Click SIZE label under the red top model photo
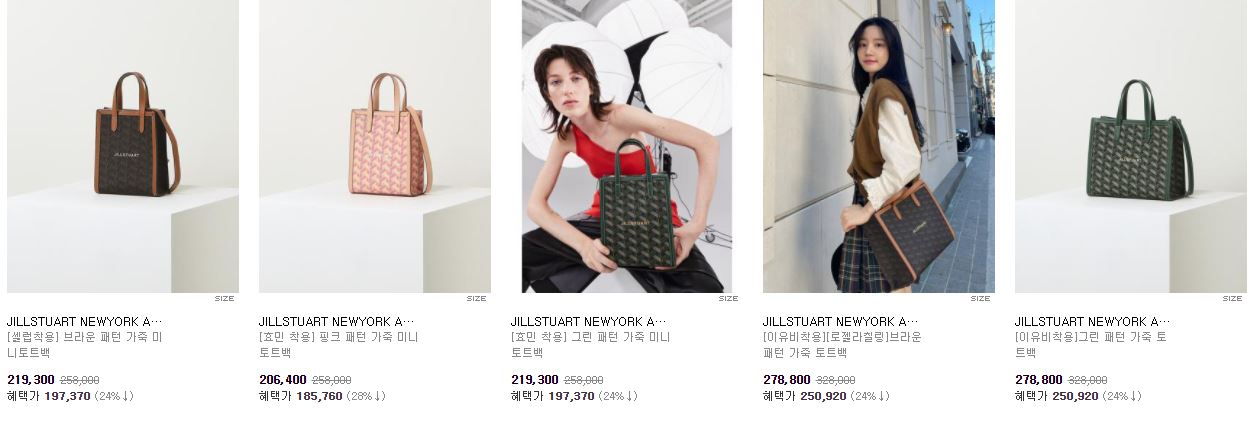The width and height of the screenshot is (1254, 422). click(728, 298)
